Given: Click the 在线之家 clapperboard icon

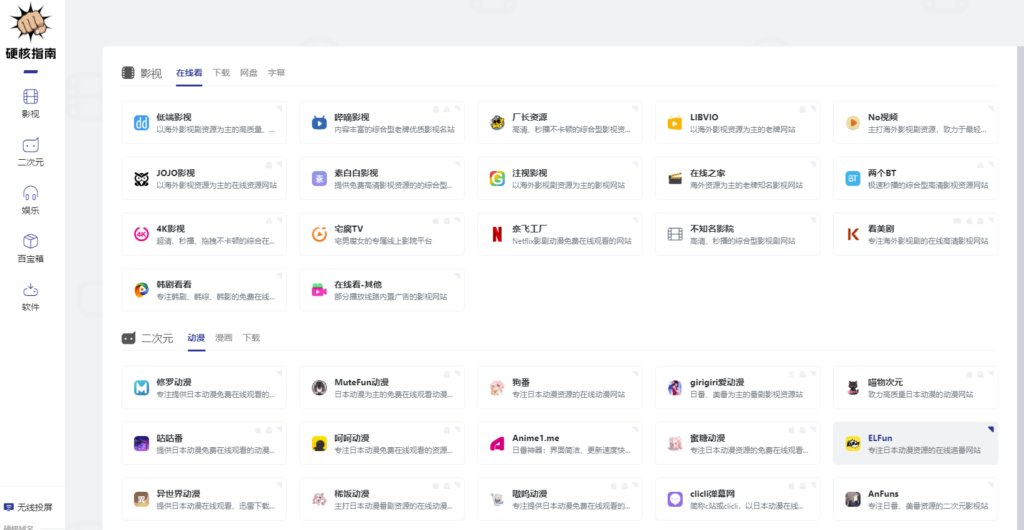Looking at the screenshot, I should (675, 179).
